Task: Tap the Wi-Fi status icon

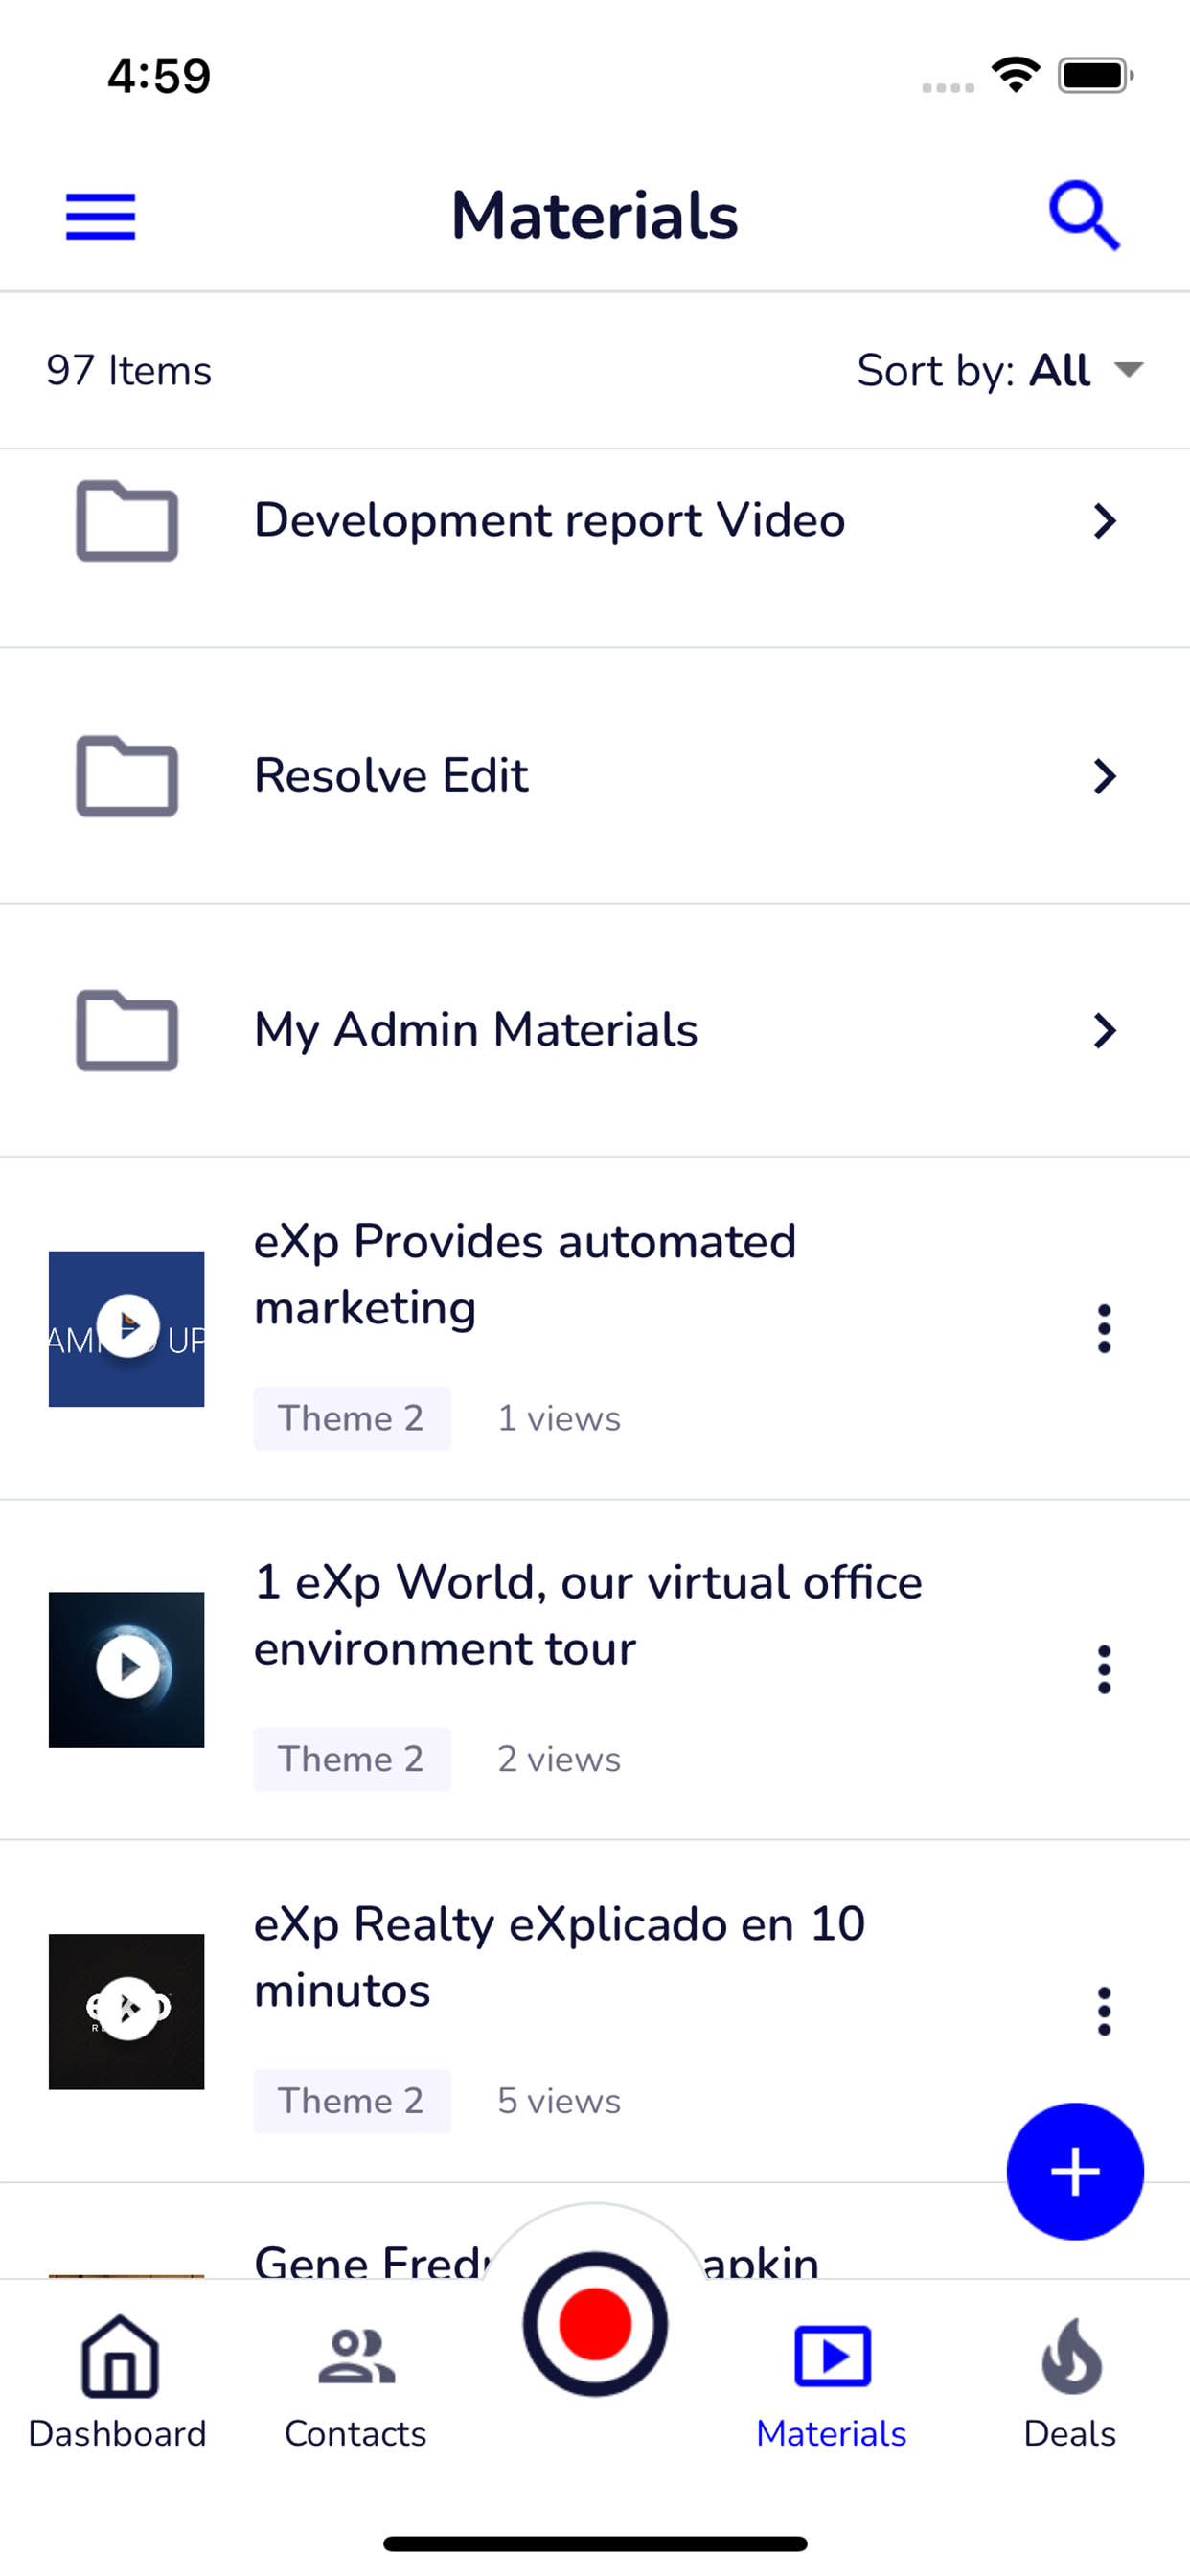Action: point(1016,75)
